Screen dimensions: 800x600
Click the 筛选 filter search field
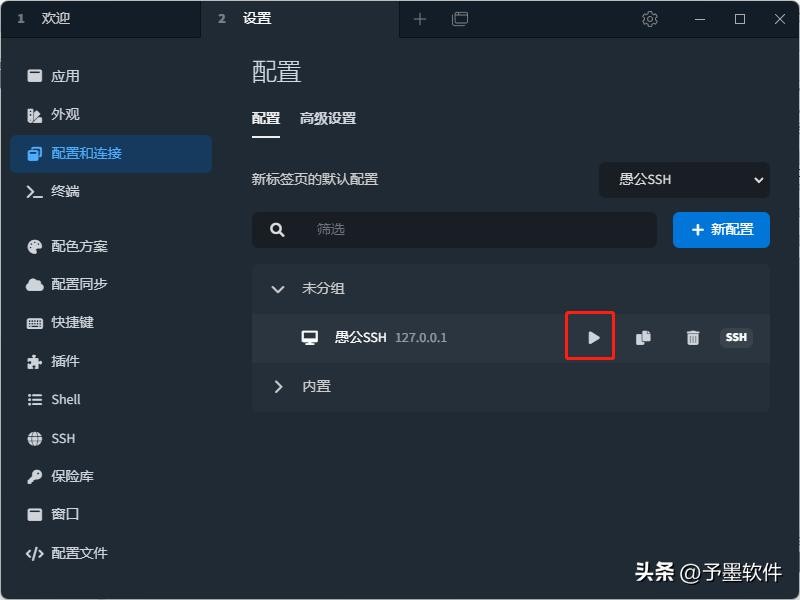tap(470, 229)
